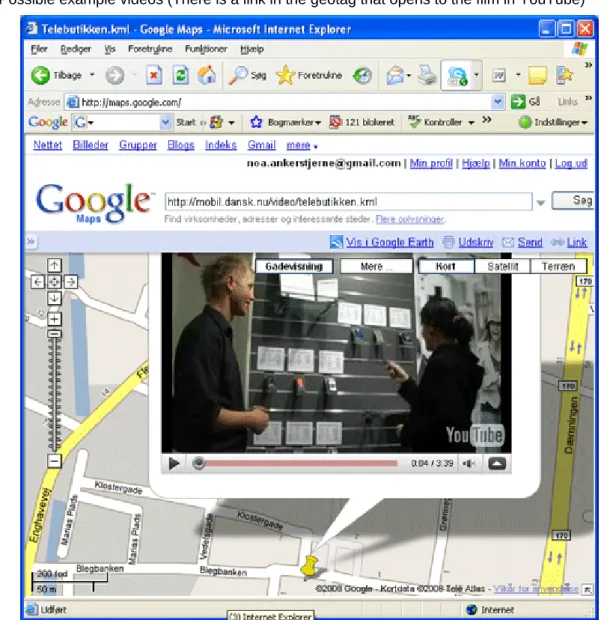Pan the map right with arrow
The height and width of the screenshot is (620, 607).
point(71,282)
